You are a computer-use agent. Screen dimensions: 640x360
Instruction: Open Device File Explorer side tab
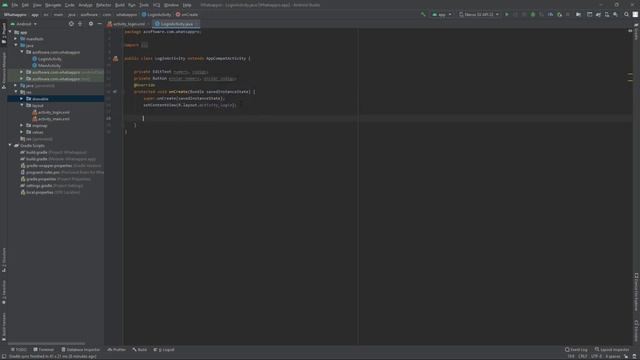tap(636, 292)
